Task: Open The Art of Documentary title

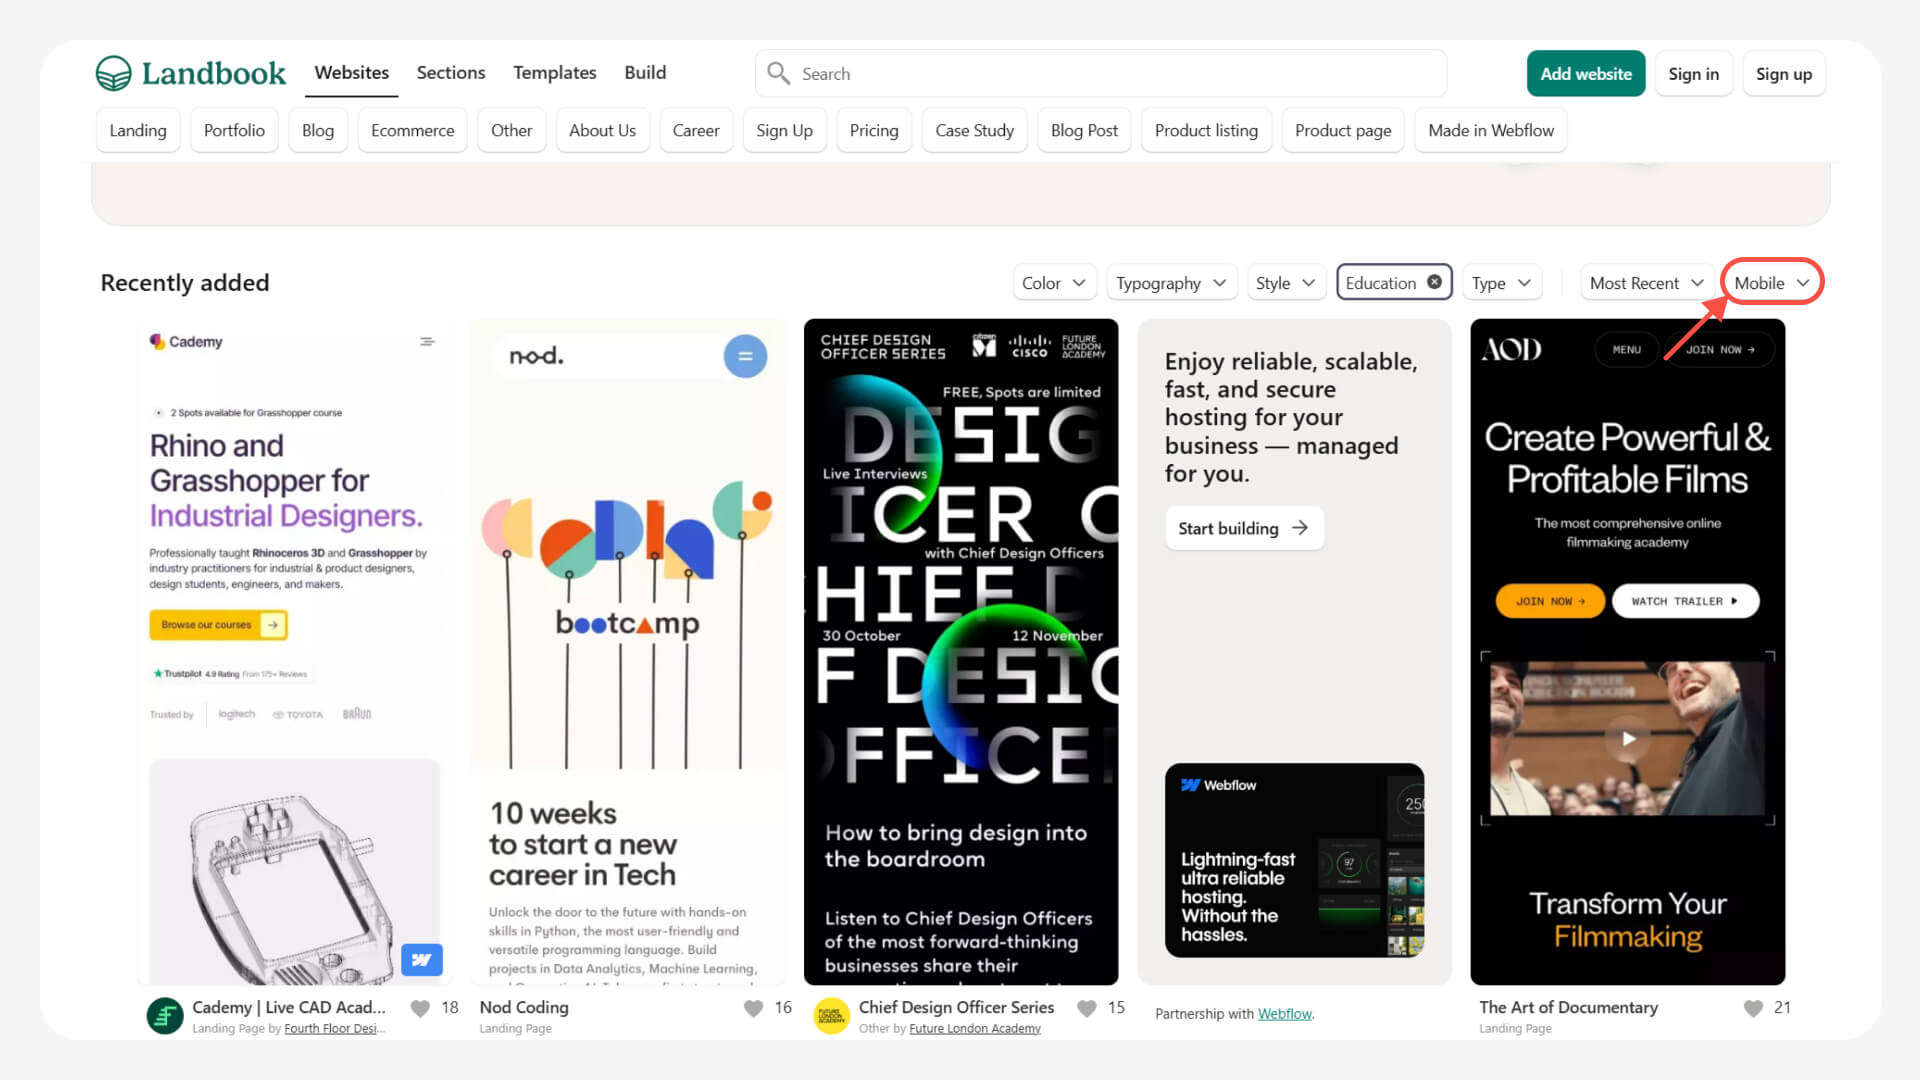Action: click(x=1568, y=1007)
